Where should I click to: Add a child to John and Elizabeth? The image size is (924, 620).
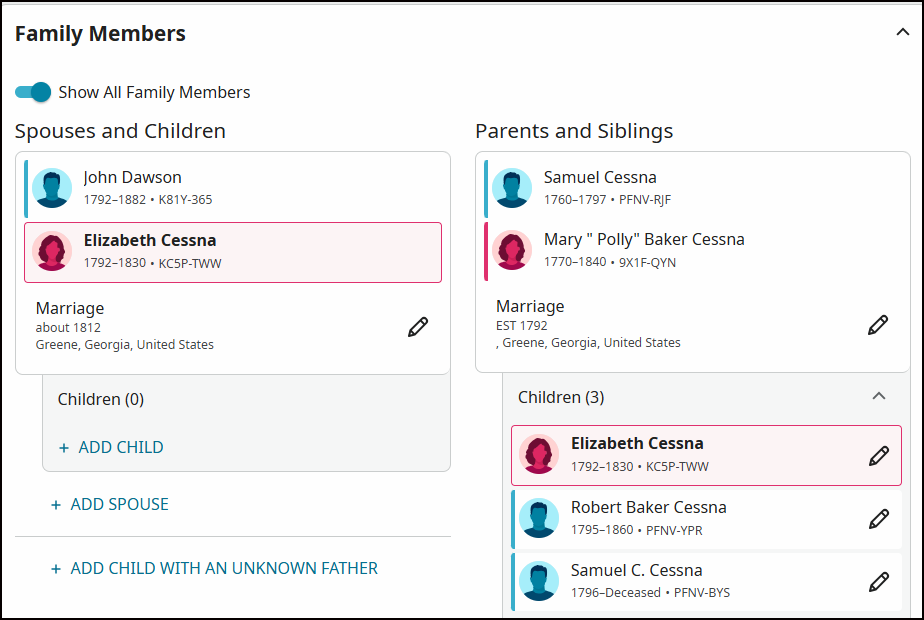click(x=111, y=447)
